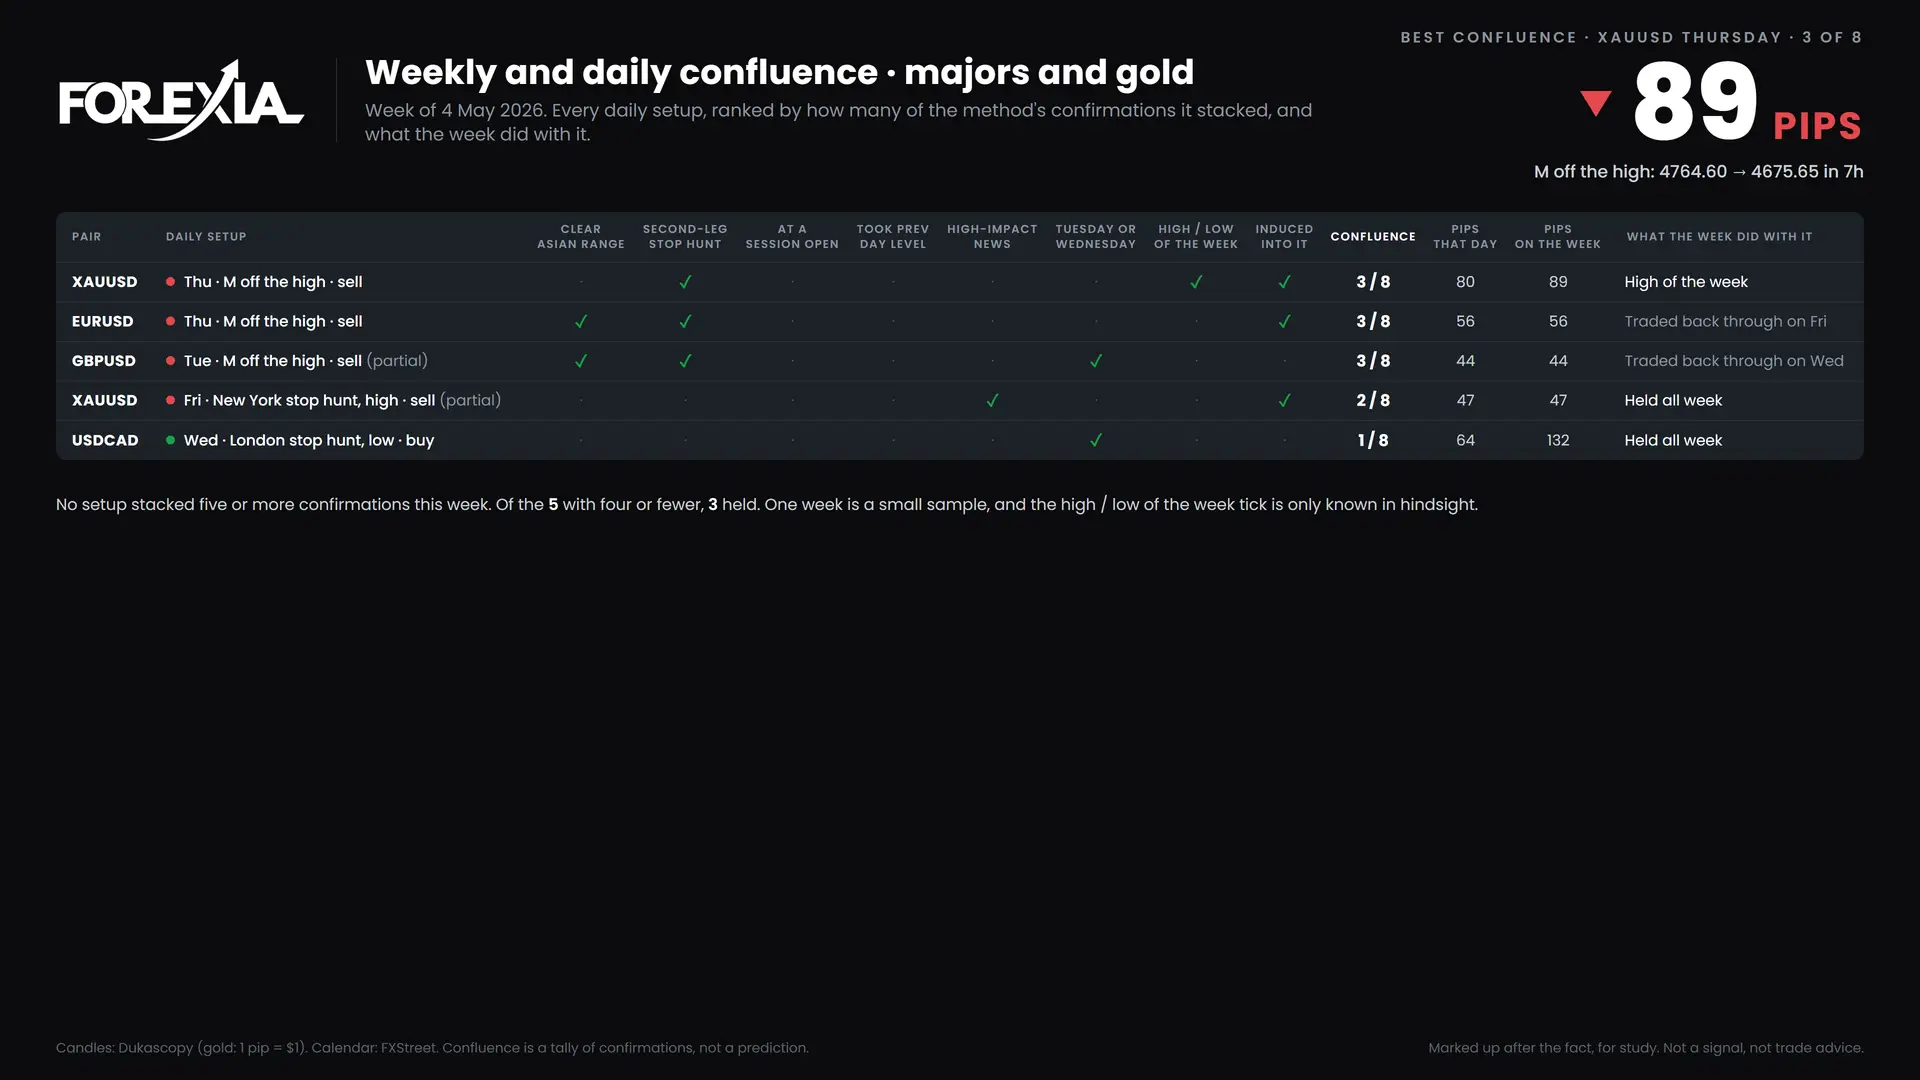Click red dot on EURUSD setup row
1920x1080 pixels.
point(170,321)
